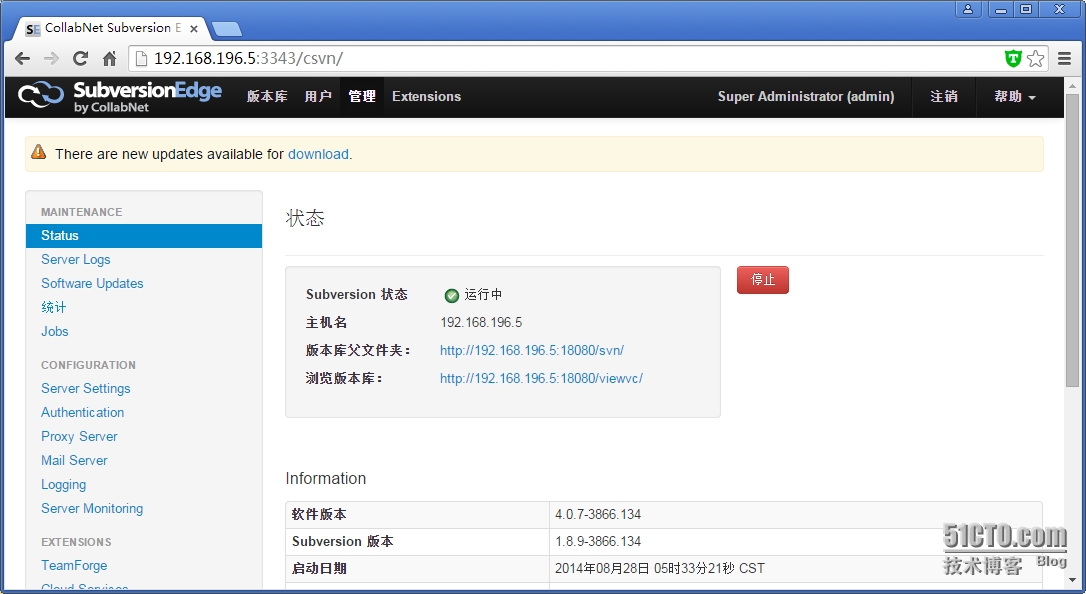Open TeamForge extension page
Viewport: 1086px width, 594px height.
(74, 566)
